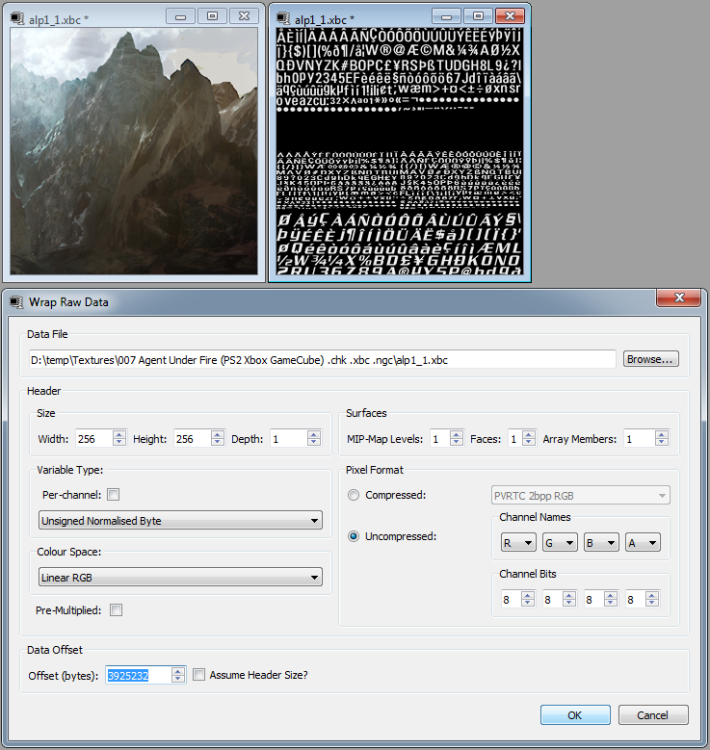Toggle the Pre-Multiplied checkbox
Image resolution: width=710 pixels, height=750 pixels.
click(117, 610)
